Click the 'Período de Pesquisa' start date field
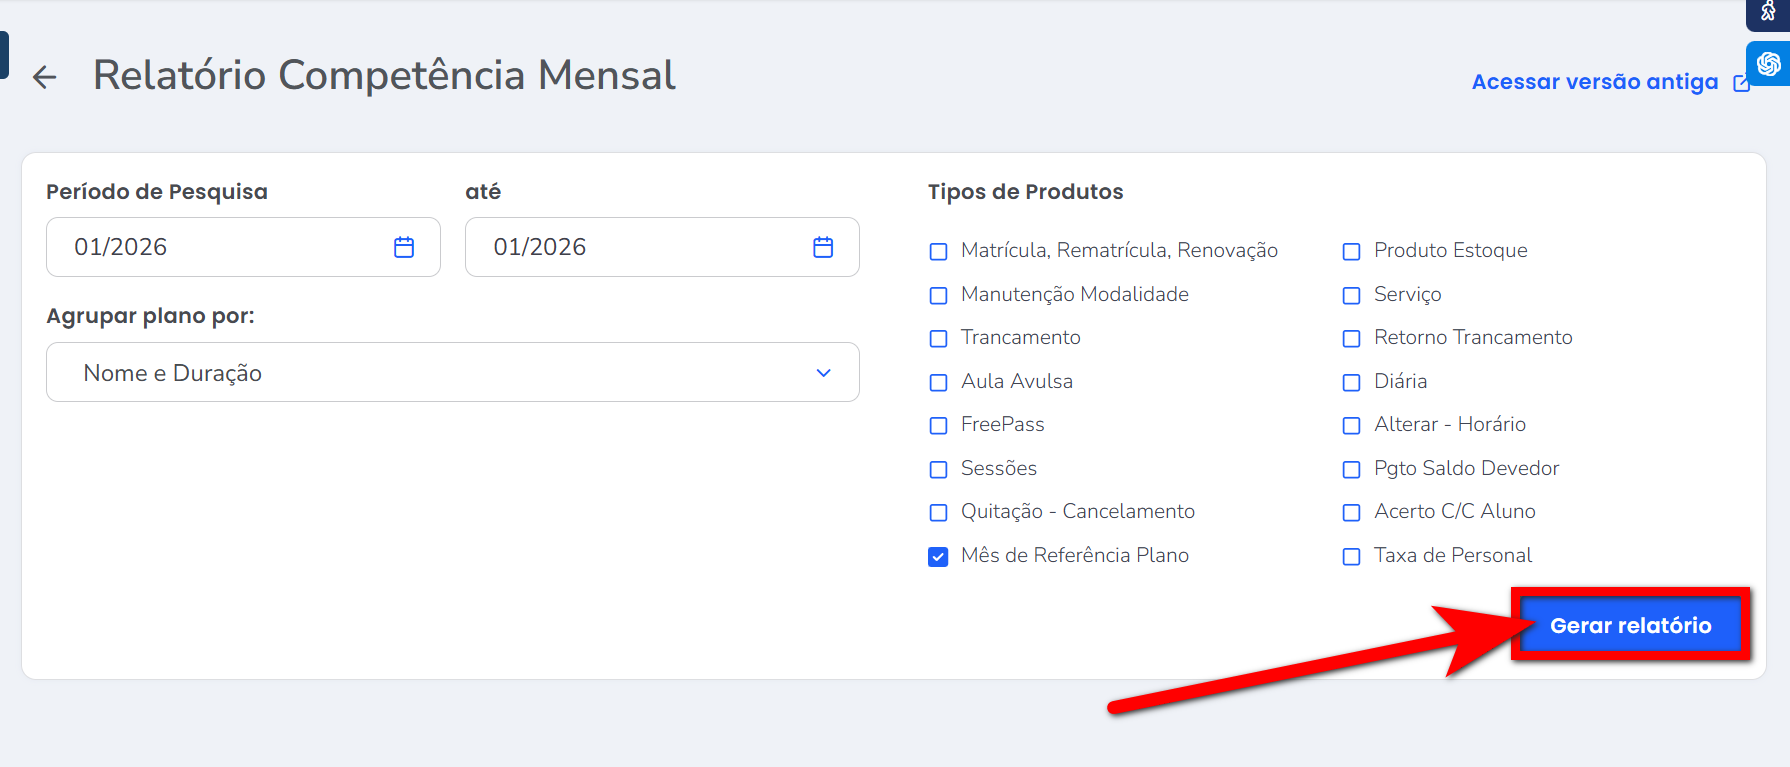This screenshot has width=1790, height=767. tap(220, 247)
